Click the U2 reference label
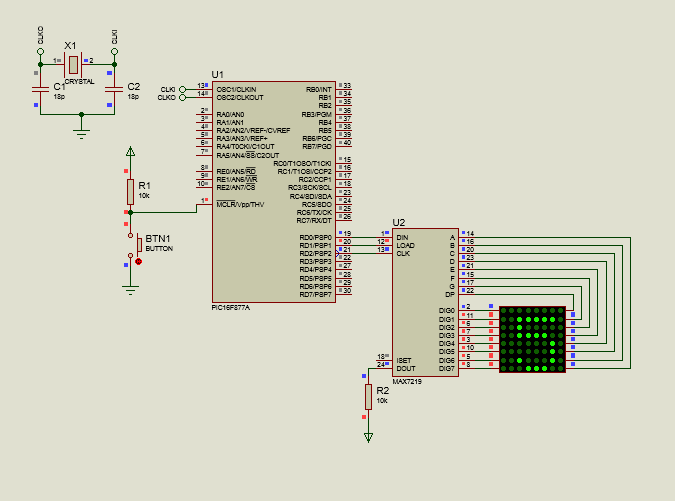675x501 pixels. point(399,223)
